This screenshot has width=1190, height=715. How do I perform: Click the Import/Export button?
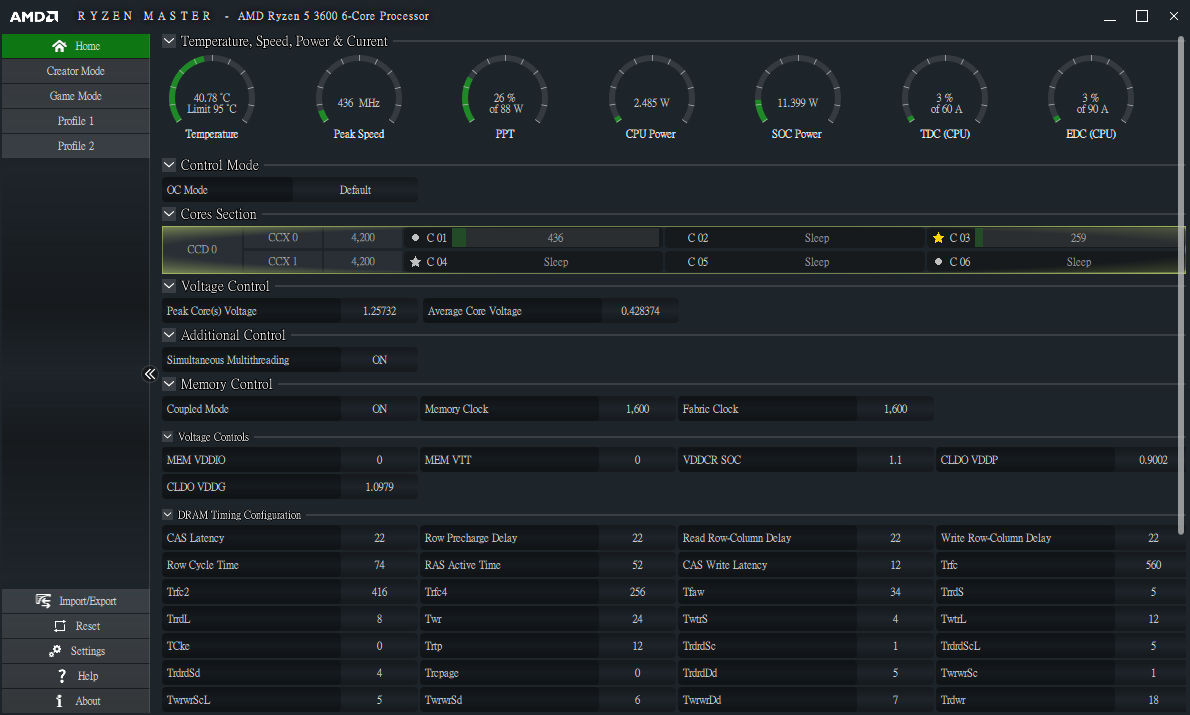click(x=76, y=601)
